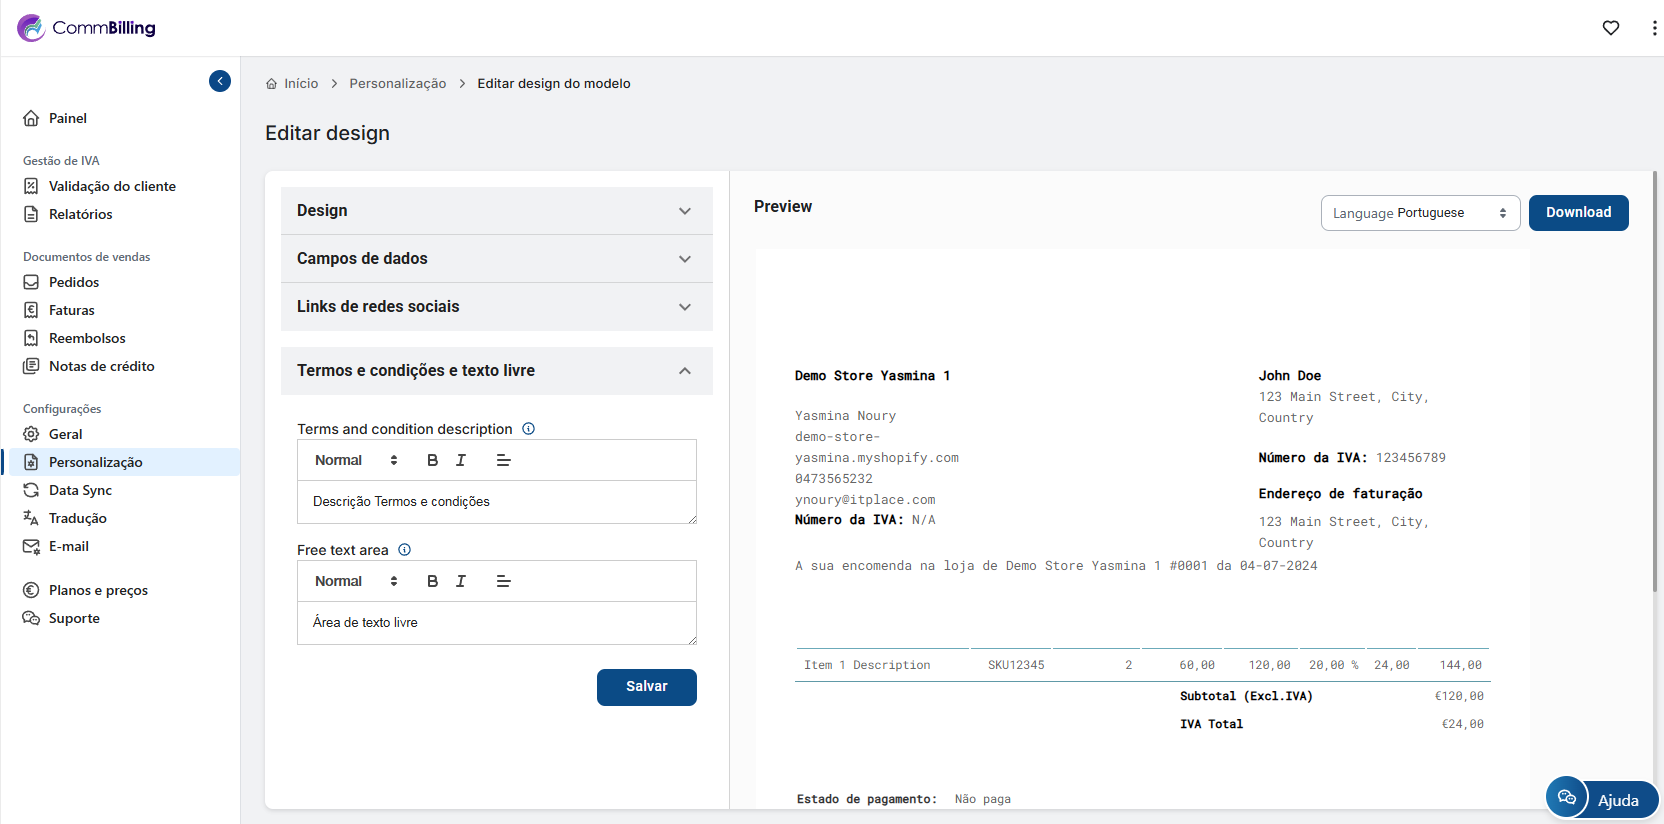Go to Data Sync in sidebar
The width and height of the screenshot is (1664, 824).
click(x=80, y=490)
